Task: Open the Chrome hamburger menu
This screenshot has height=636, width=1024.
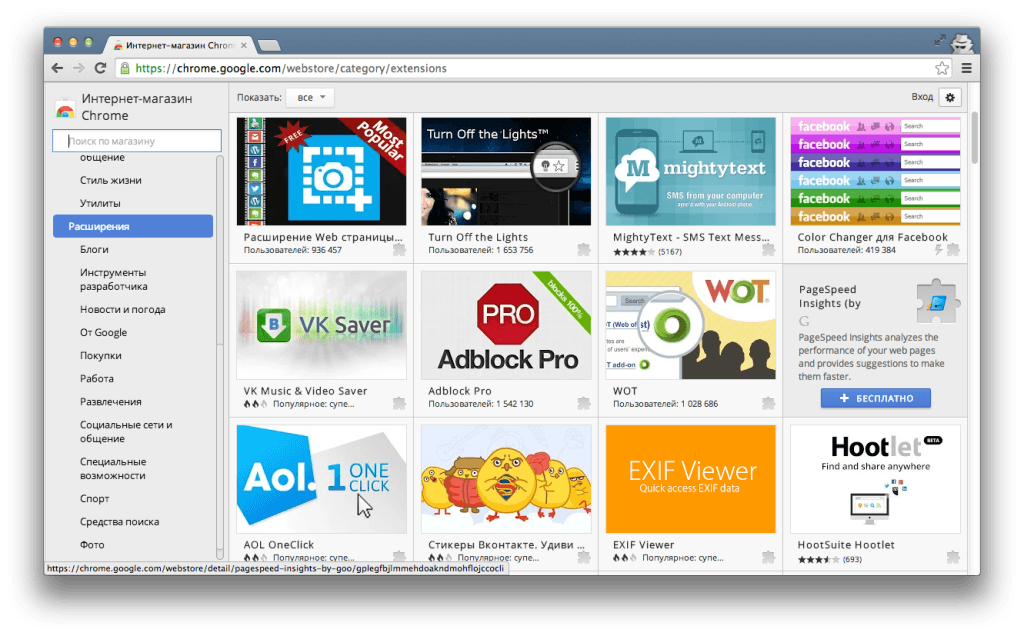Action: click(966, 68)
